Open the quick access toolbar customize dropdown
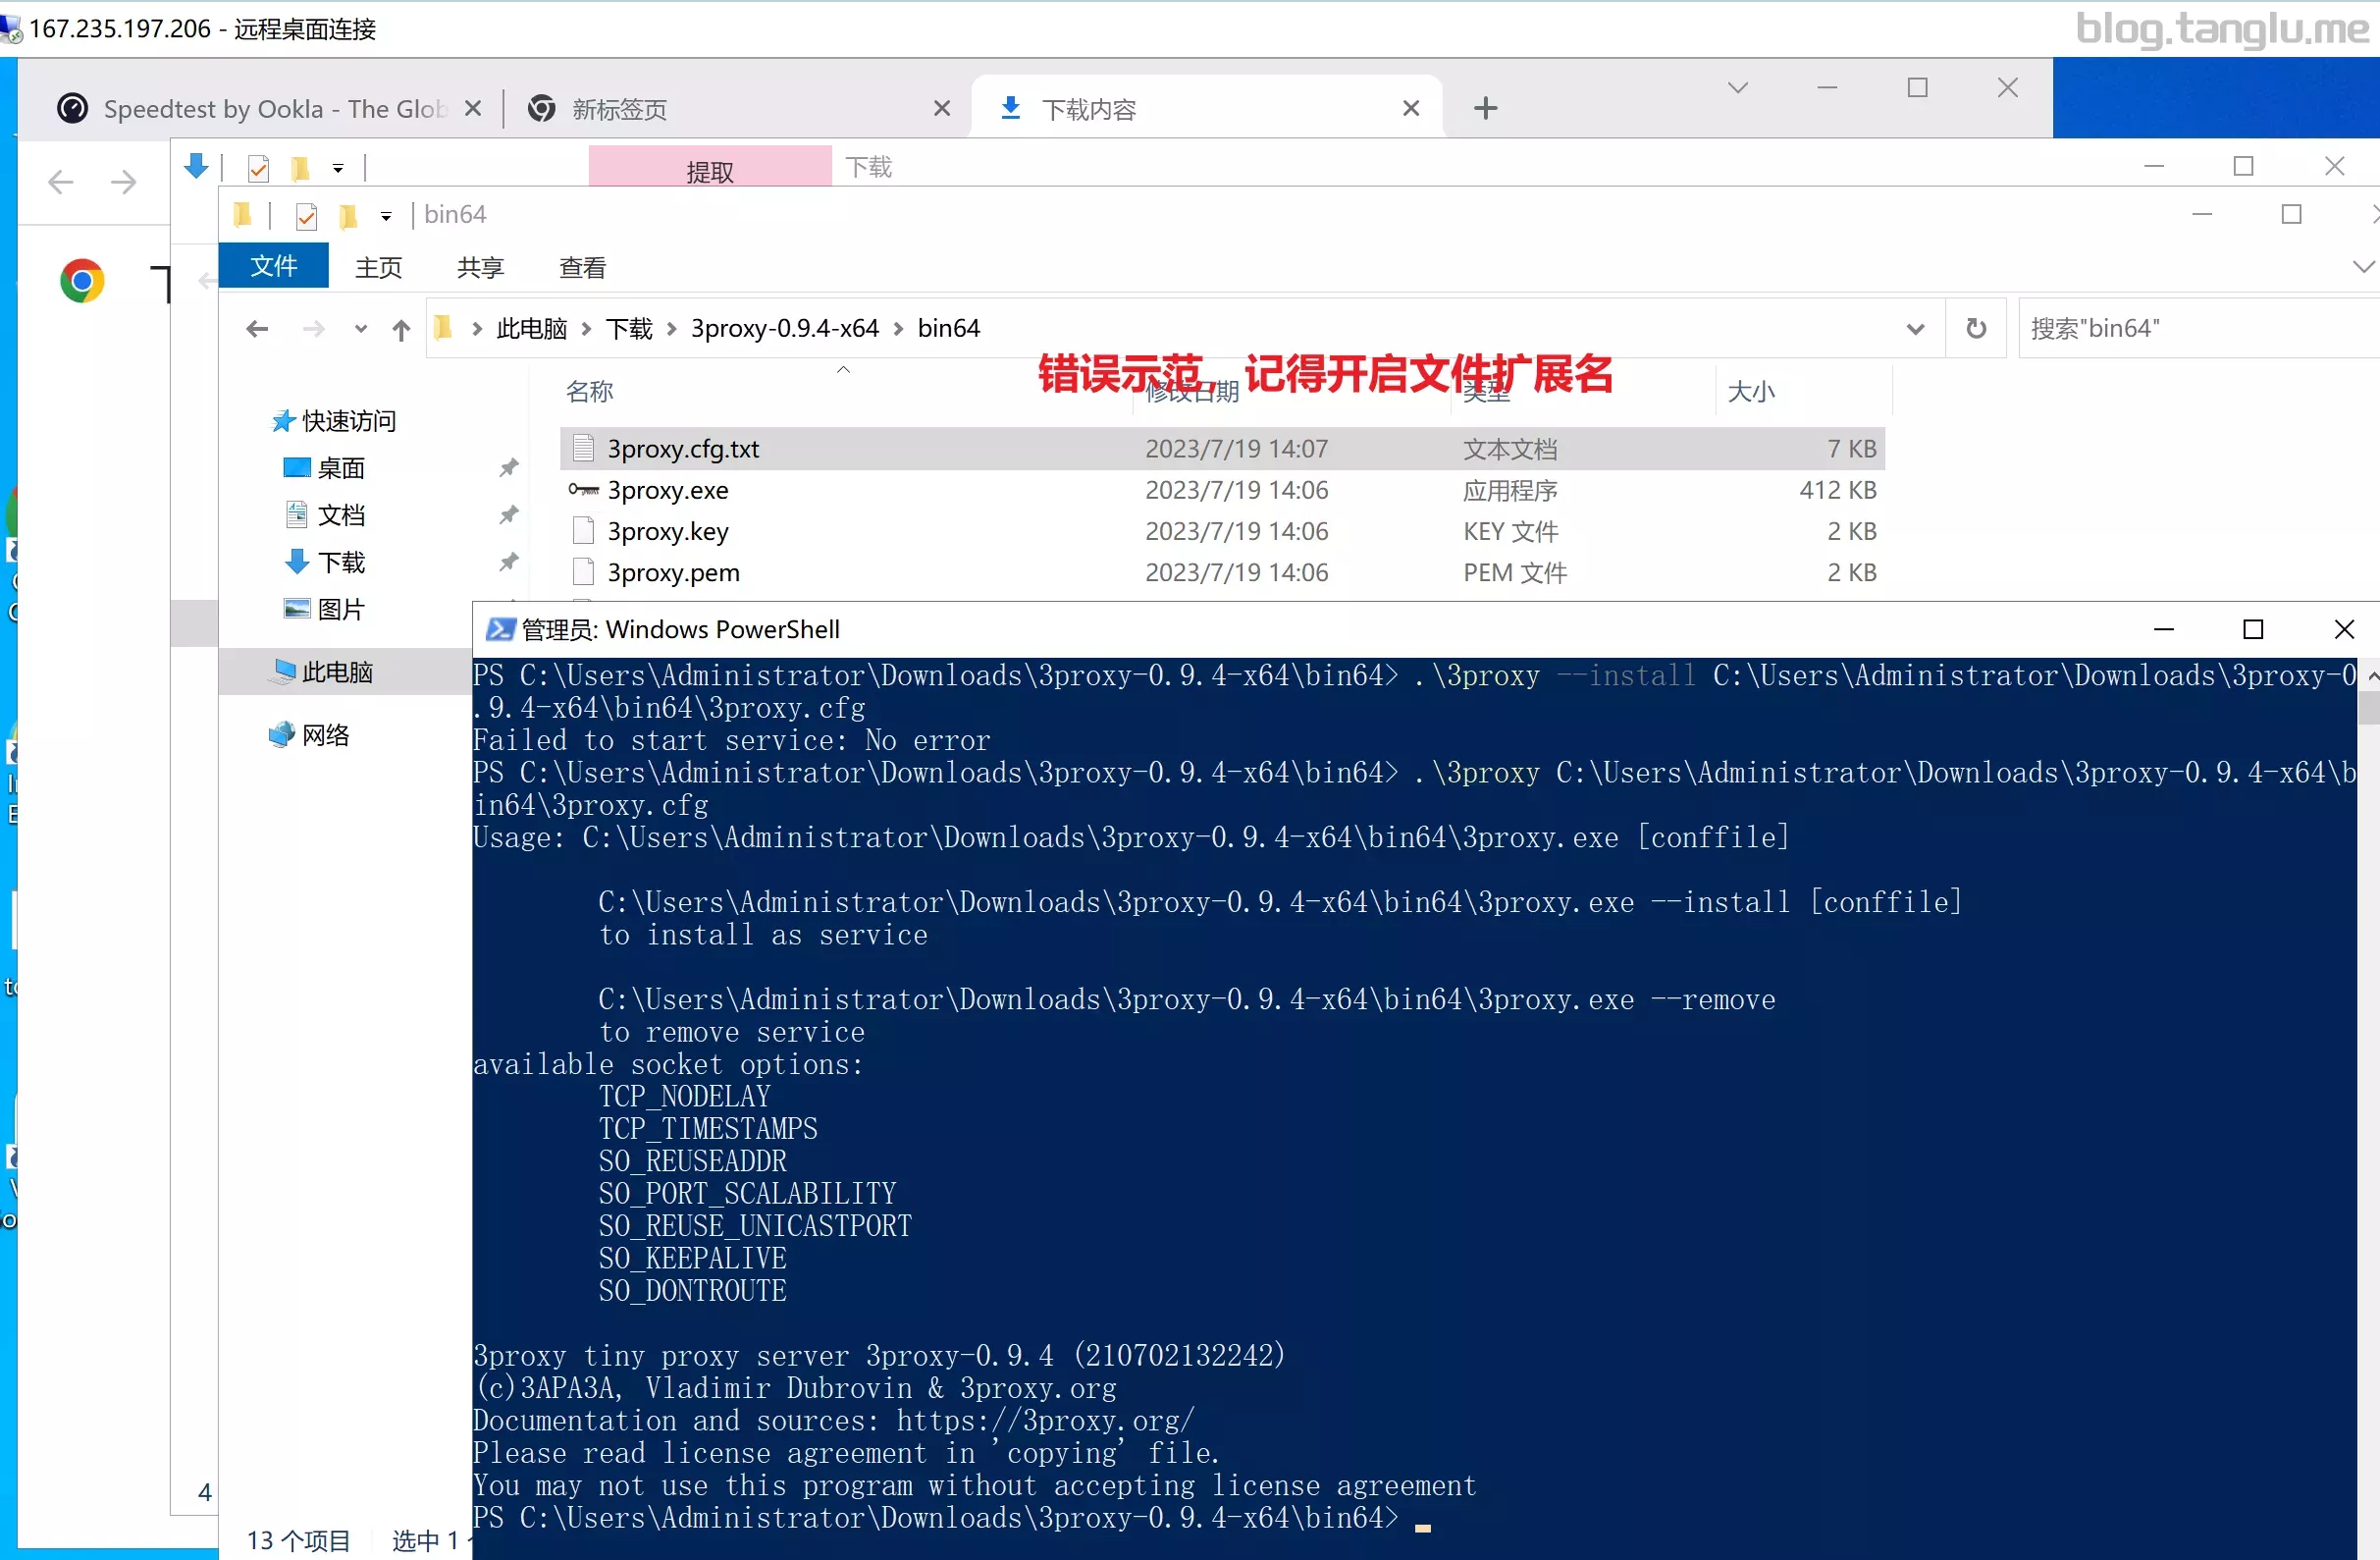This screenshot has height=1560, width=2380. coord(386,215)
